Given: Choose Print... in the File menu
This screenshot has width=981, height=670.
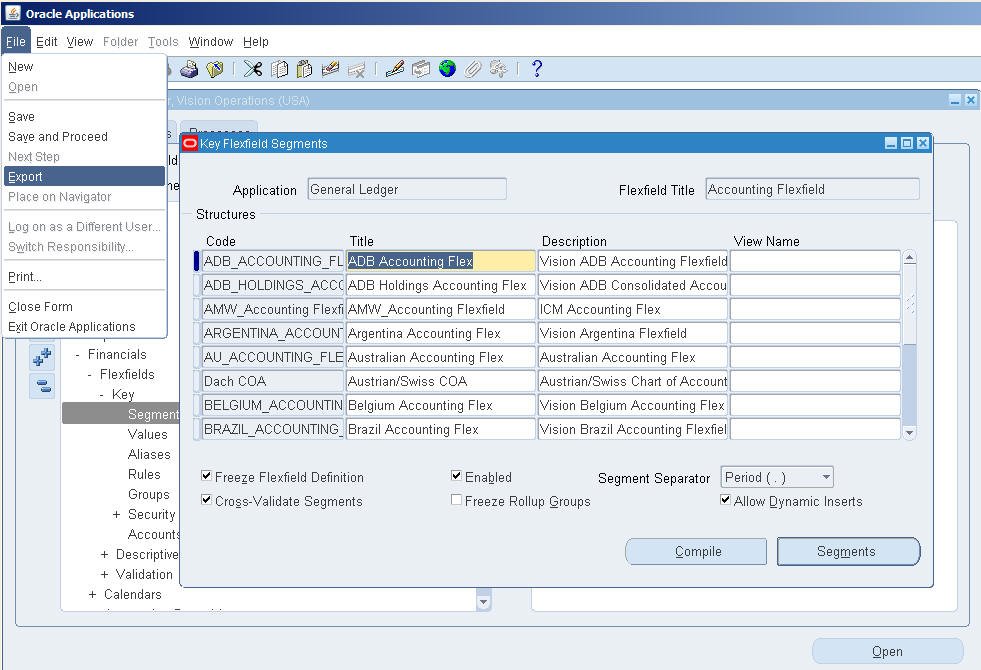Looking at the screenshot, I should coord(84,277).
